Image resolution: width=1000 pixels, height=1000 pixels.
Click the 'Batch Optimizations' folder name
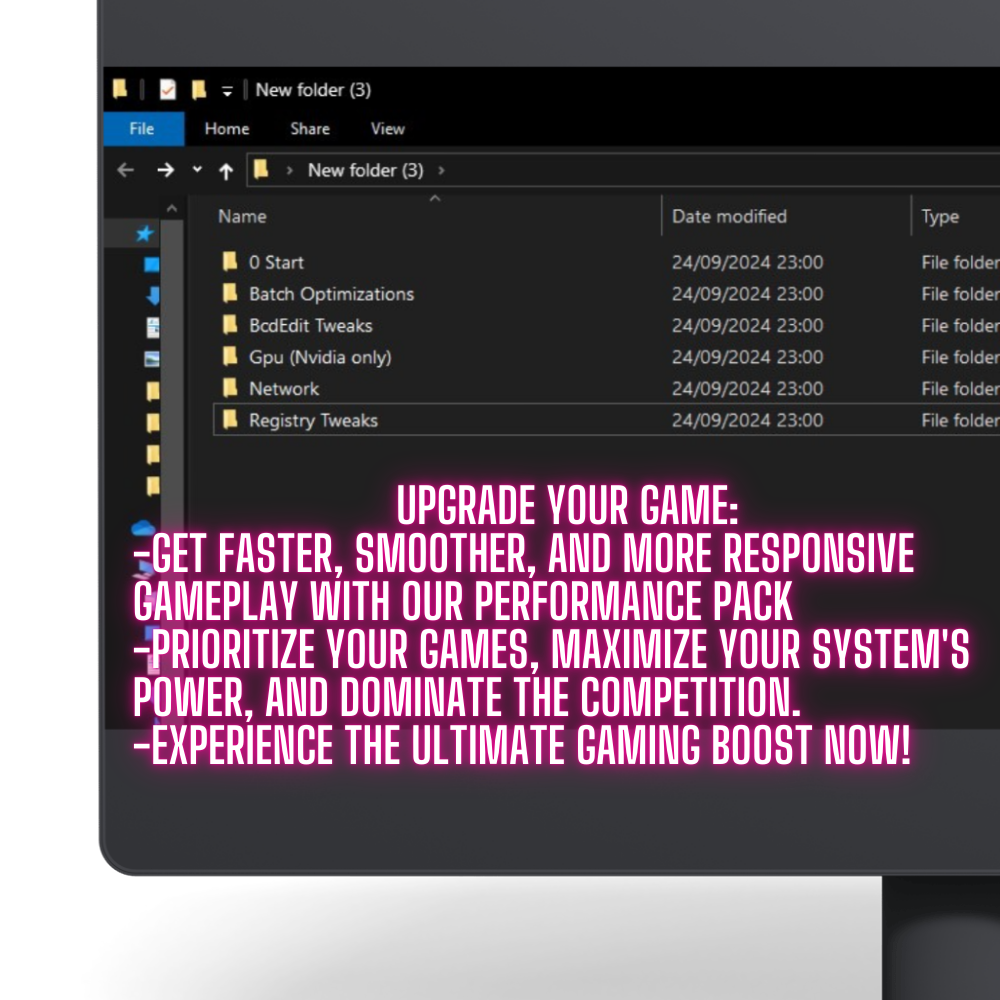click(x=332, y=294)
